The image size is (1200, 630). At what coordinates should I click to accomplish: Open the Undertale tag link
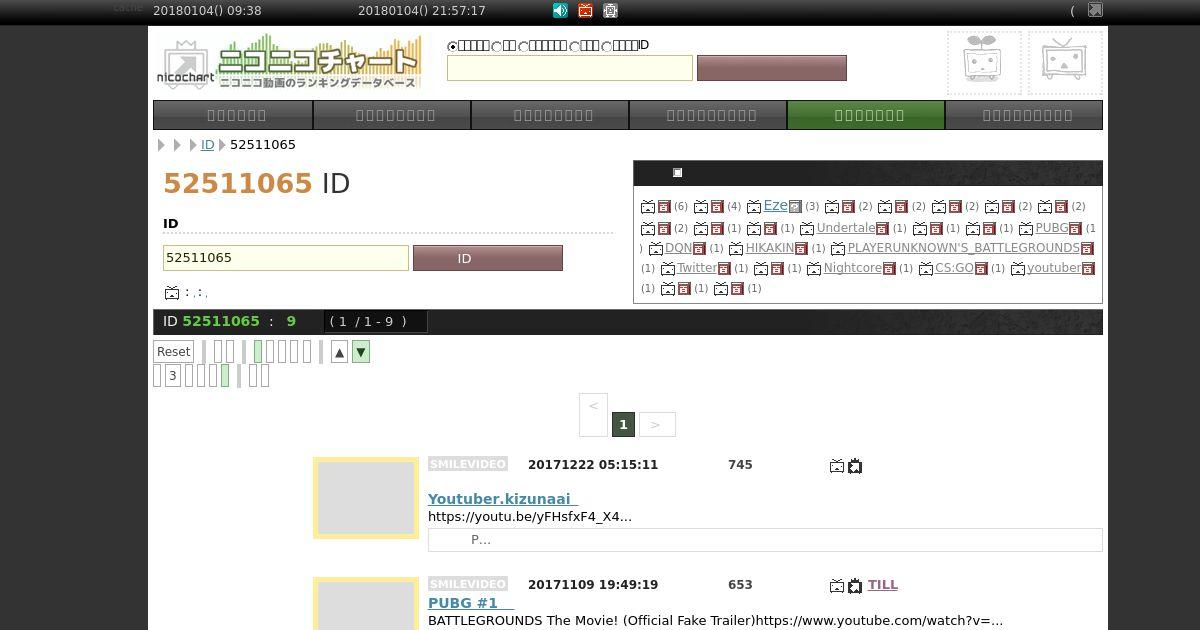[x=846, y=228]
